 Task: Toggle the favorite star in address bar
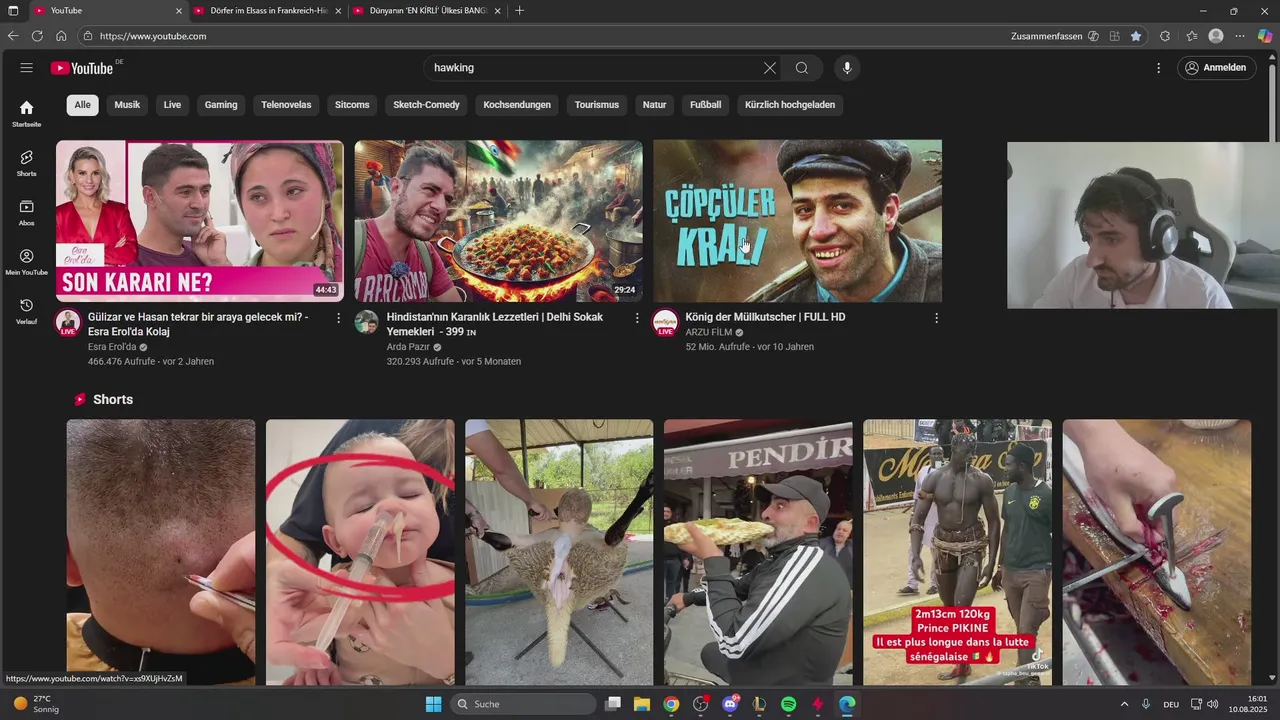[1136, 36]
